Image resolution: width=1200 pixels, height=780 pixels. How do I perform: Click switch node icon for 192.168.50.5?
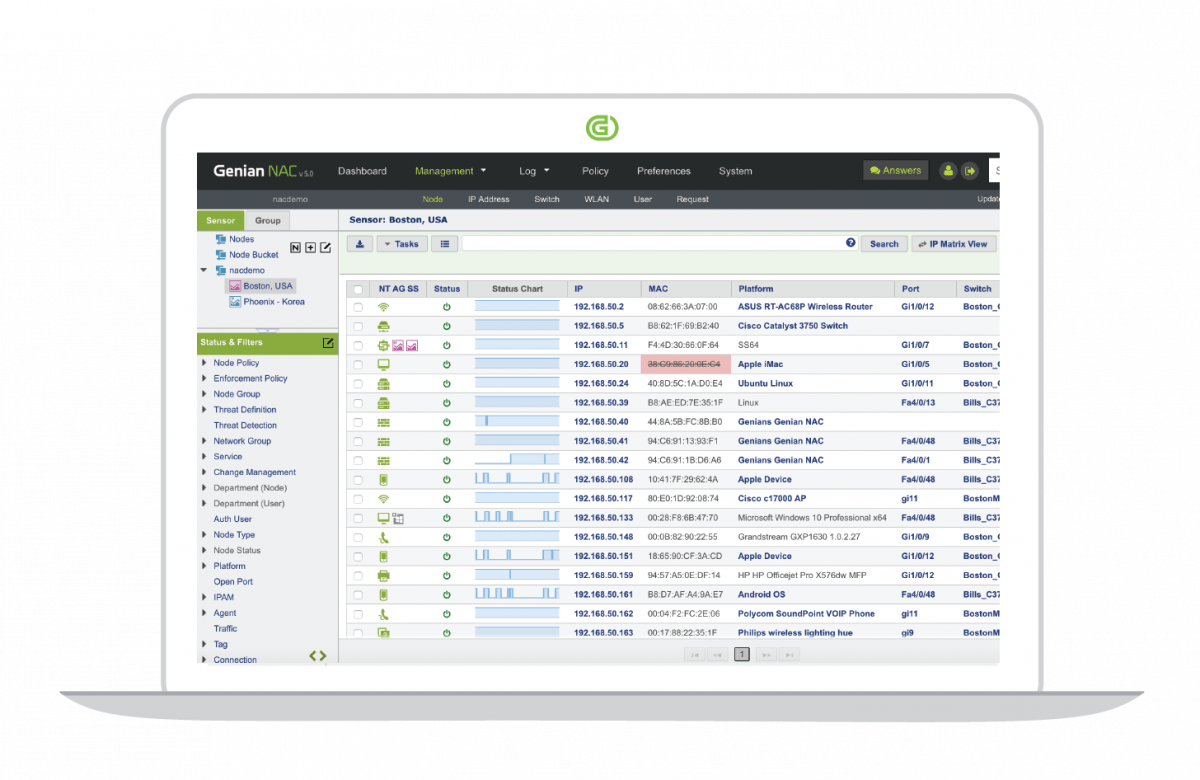pyautogui.click(x=383, y=326)
